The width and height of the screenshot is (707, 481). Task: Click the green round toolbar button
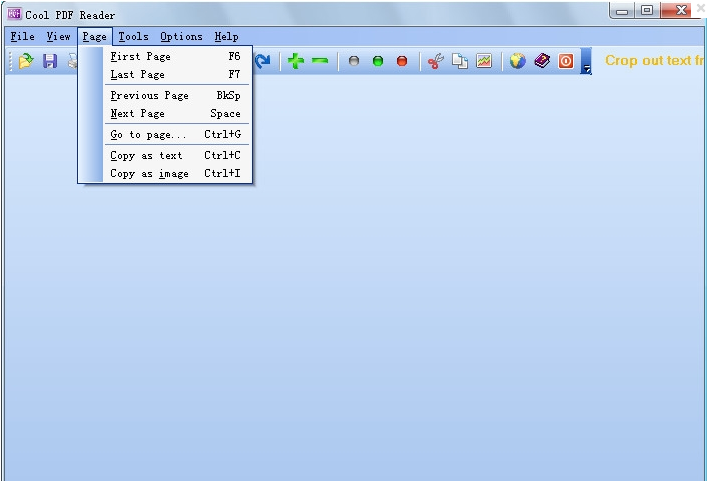coord(378,61)
